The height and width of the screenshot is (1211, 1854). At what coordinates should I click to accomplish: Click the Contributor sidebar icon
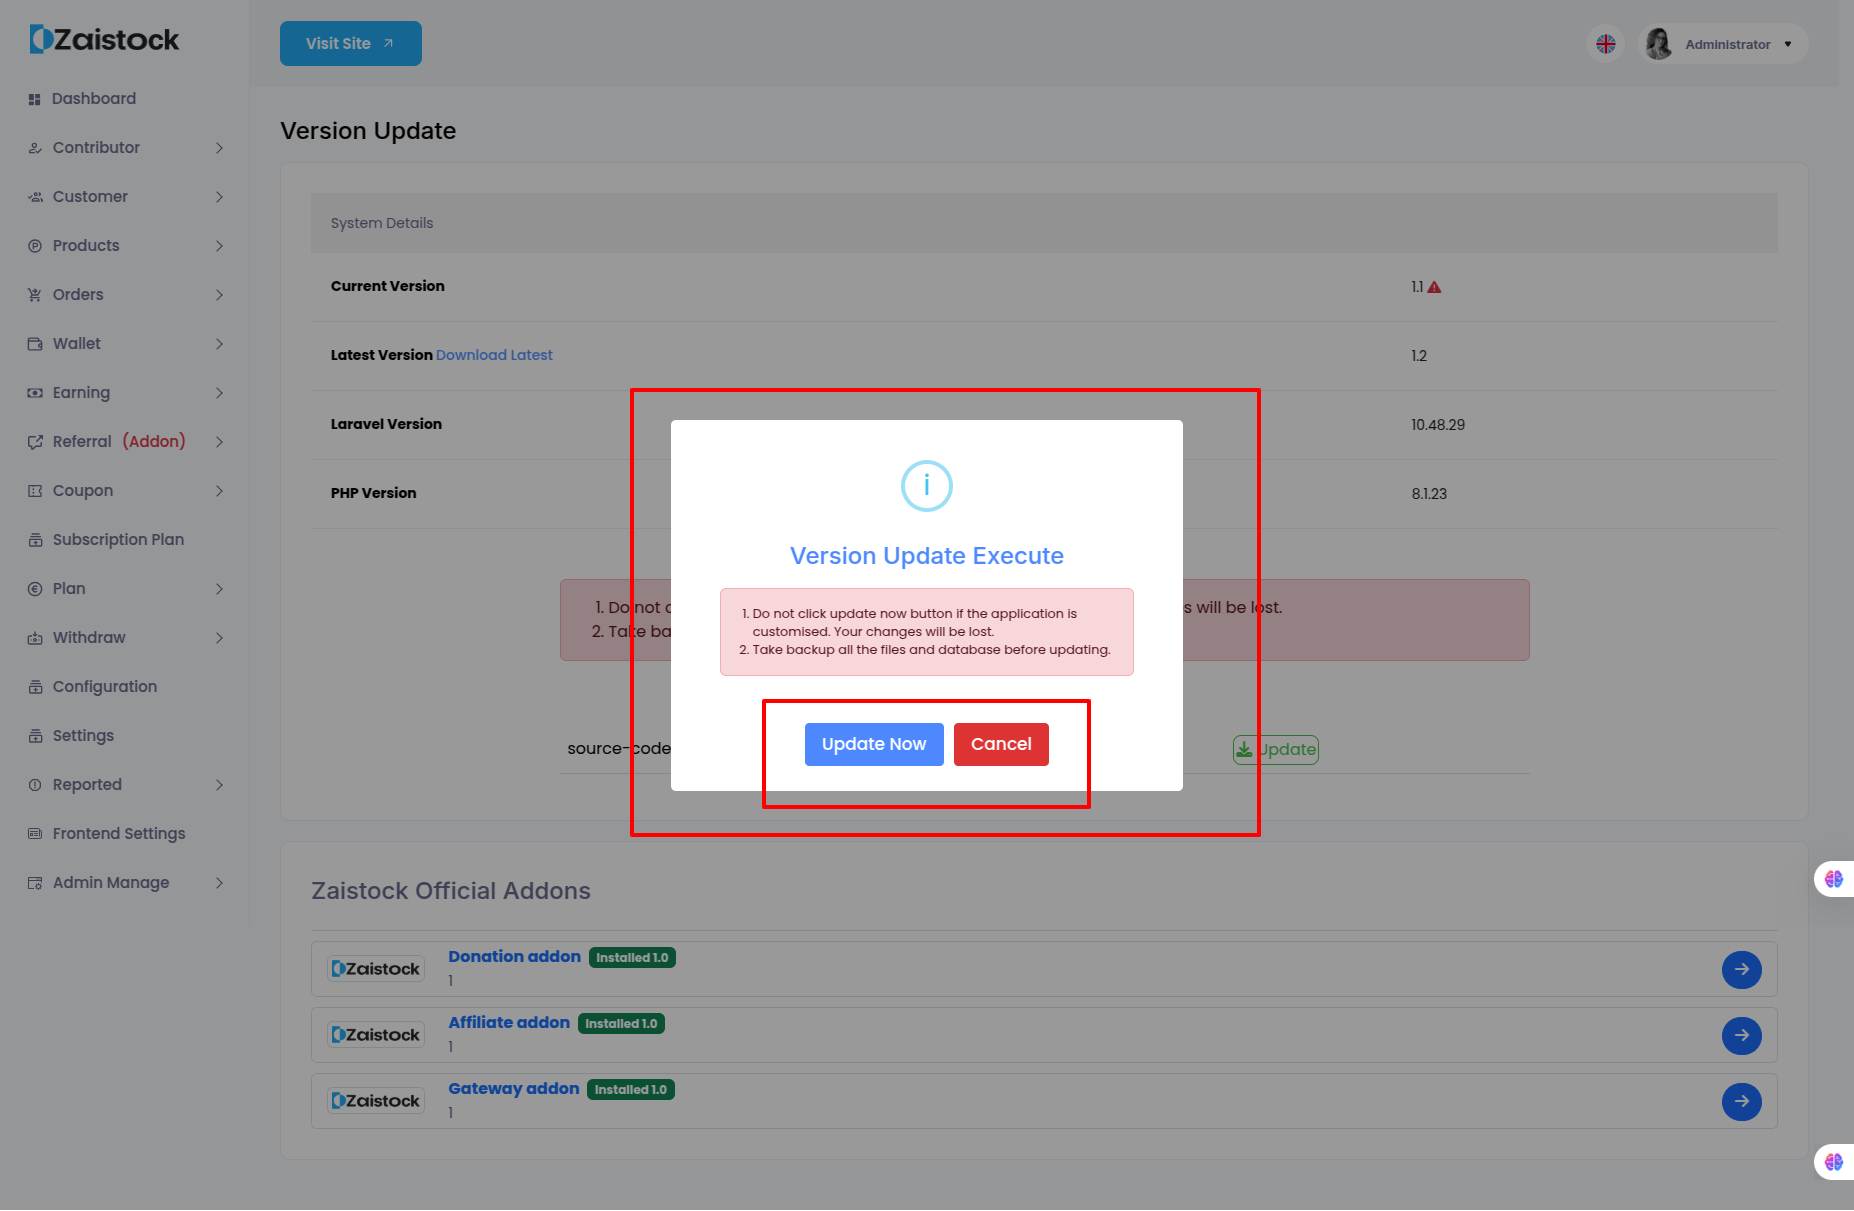click(x=34, y=148)
